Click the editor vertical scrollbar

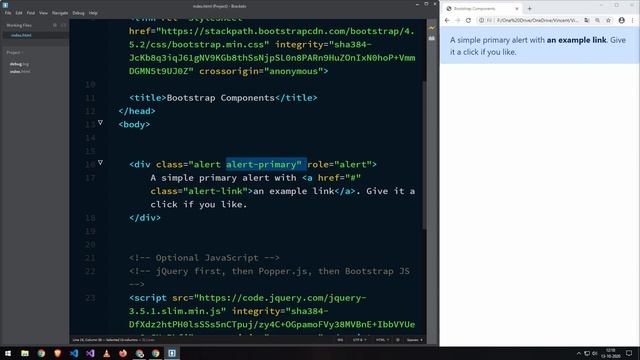pyautogui.click(x=424, y=155)
